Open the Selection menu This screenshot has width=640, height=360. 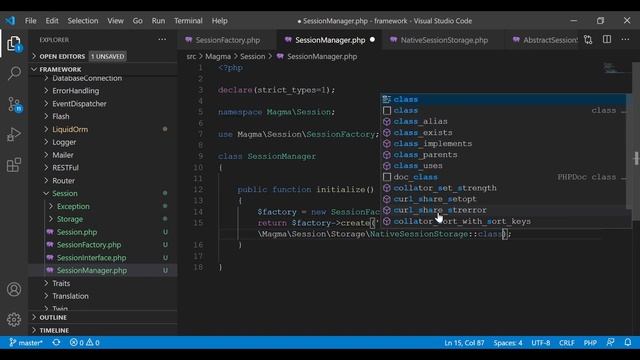tap(83, 20)
